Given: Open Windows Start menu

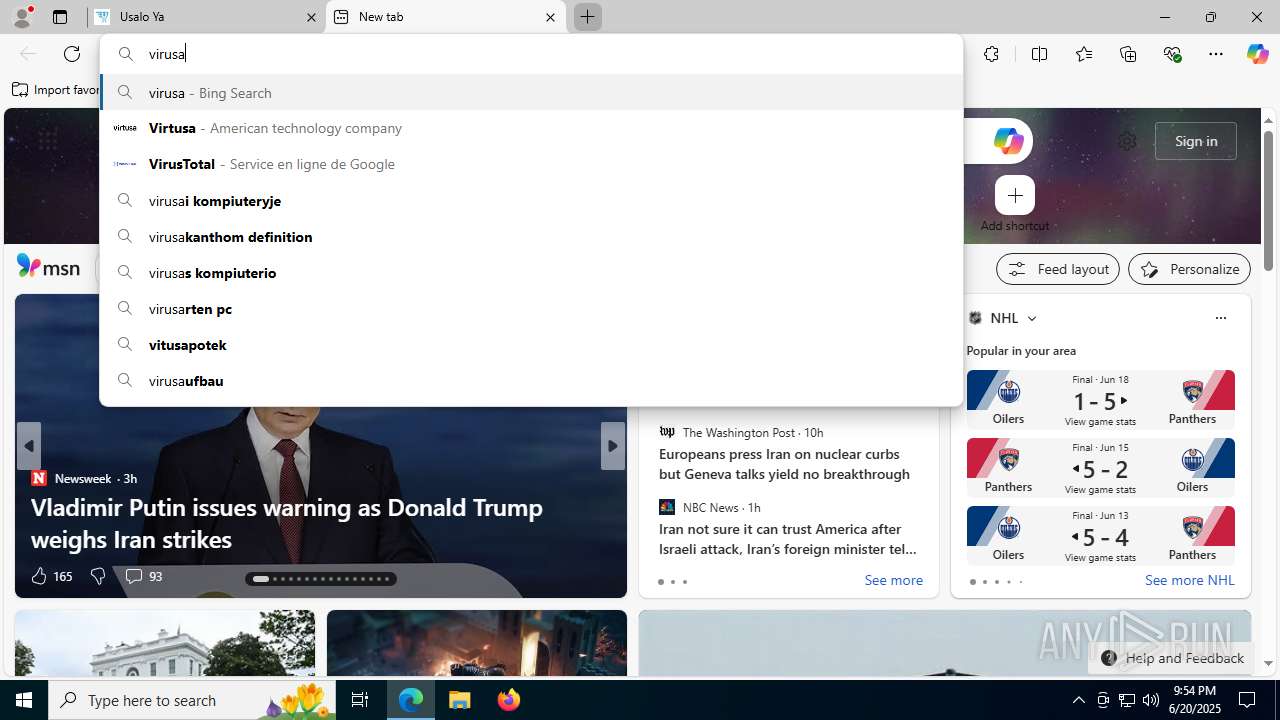Looking at the screenshot, I should point(24,700).
